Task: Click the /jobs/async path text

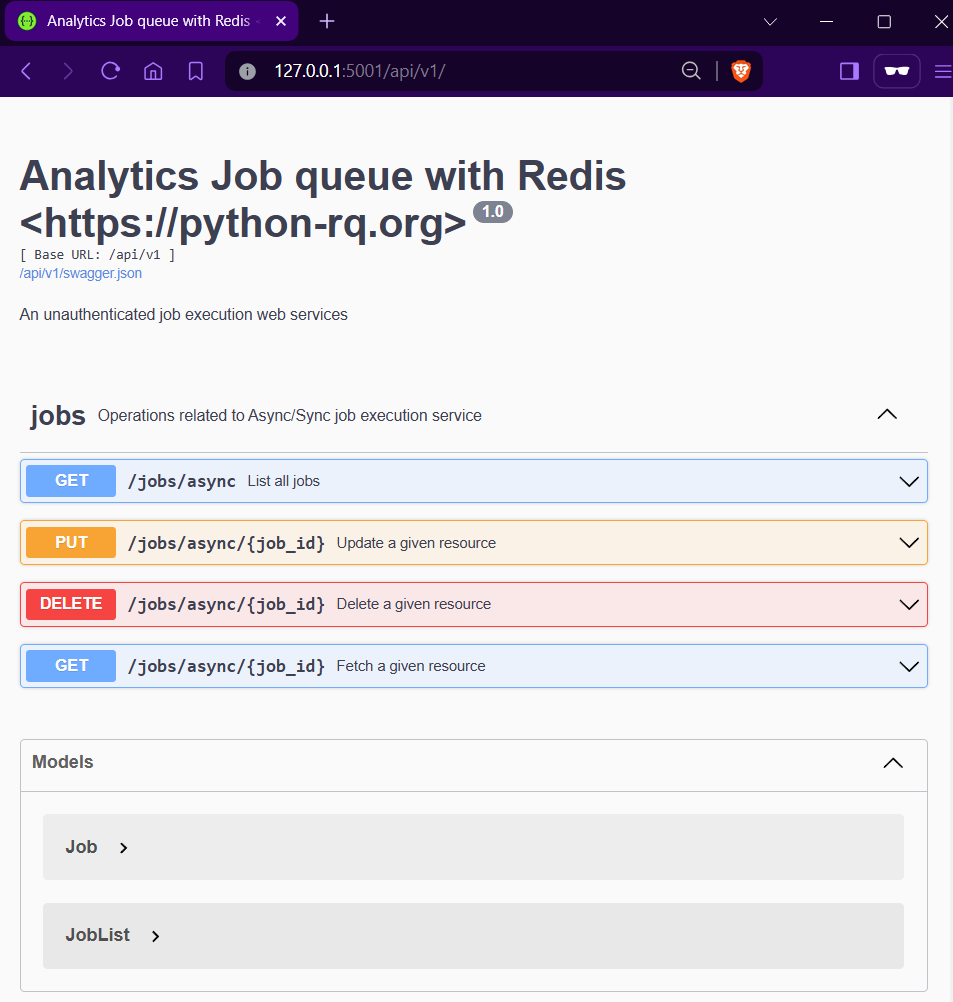Action: click(182, 481)
